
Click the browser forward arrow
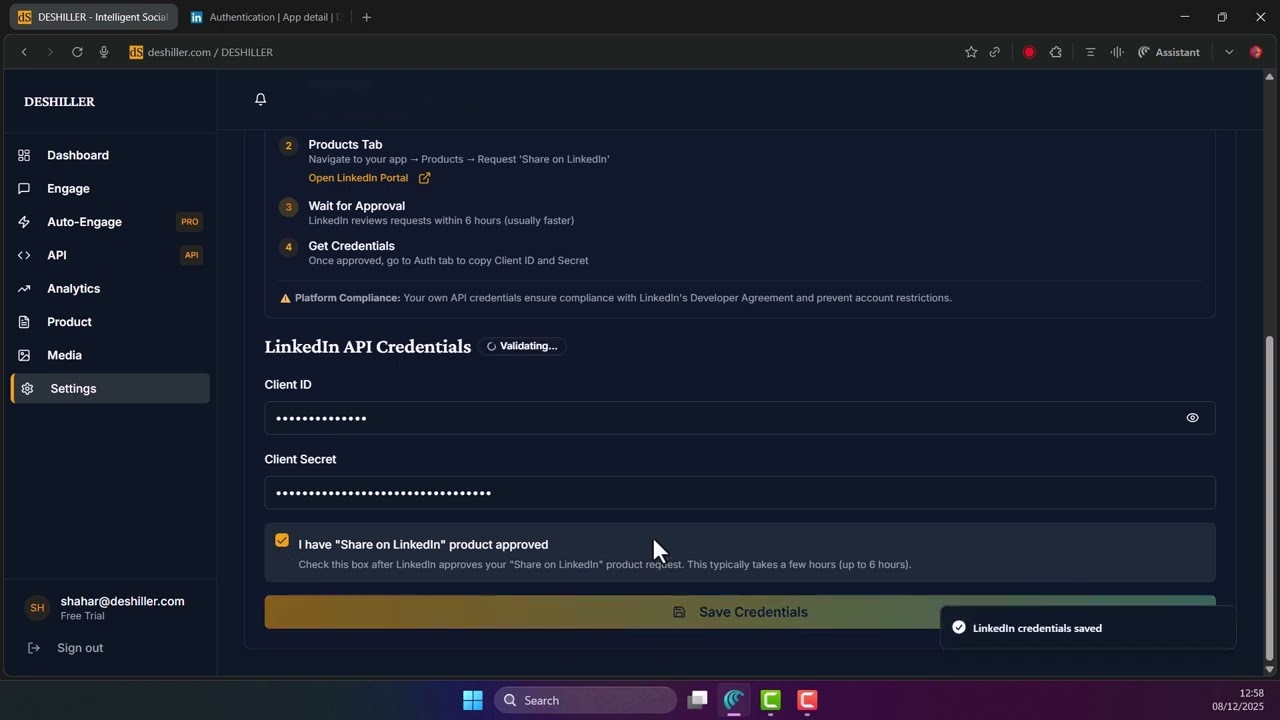50,52
